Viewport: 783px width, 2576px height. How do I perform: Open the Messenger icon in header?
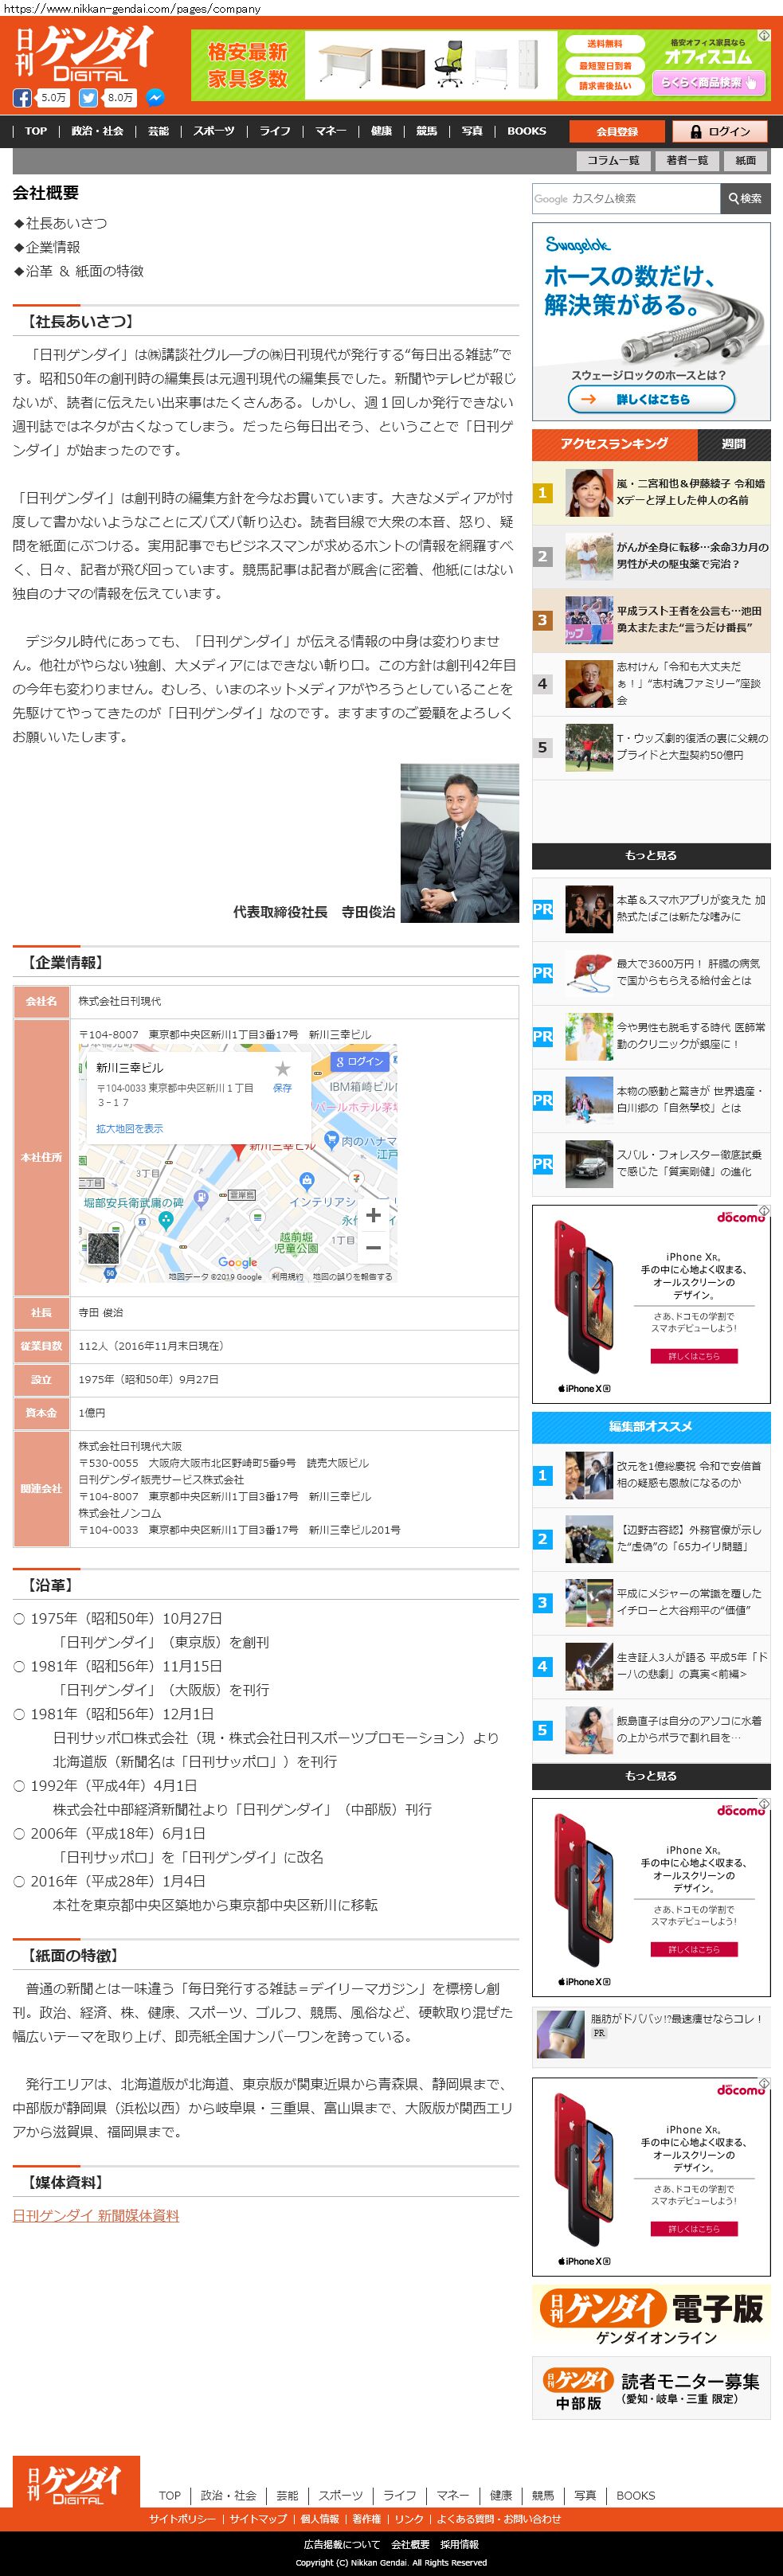[x=155, y=98]
